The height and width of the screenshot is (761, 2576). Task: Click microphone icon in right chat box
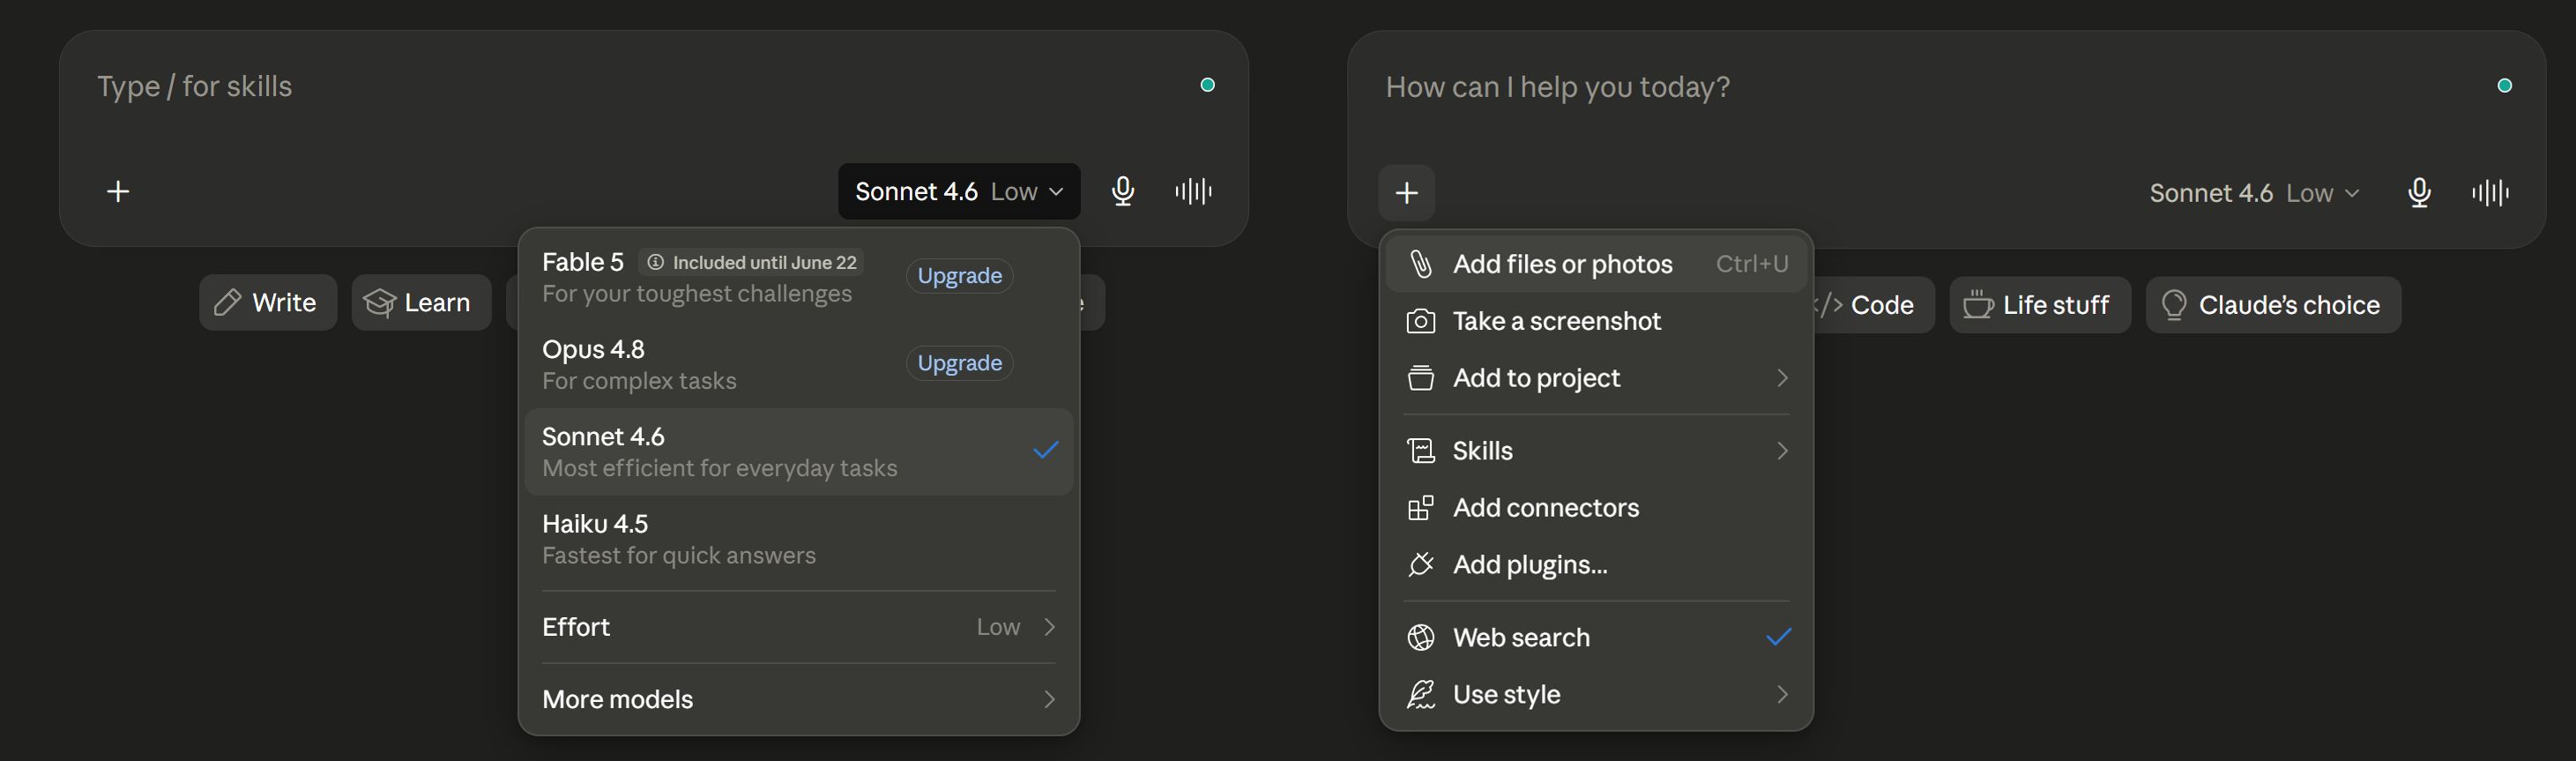(2418, 192)
